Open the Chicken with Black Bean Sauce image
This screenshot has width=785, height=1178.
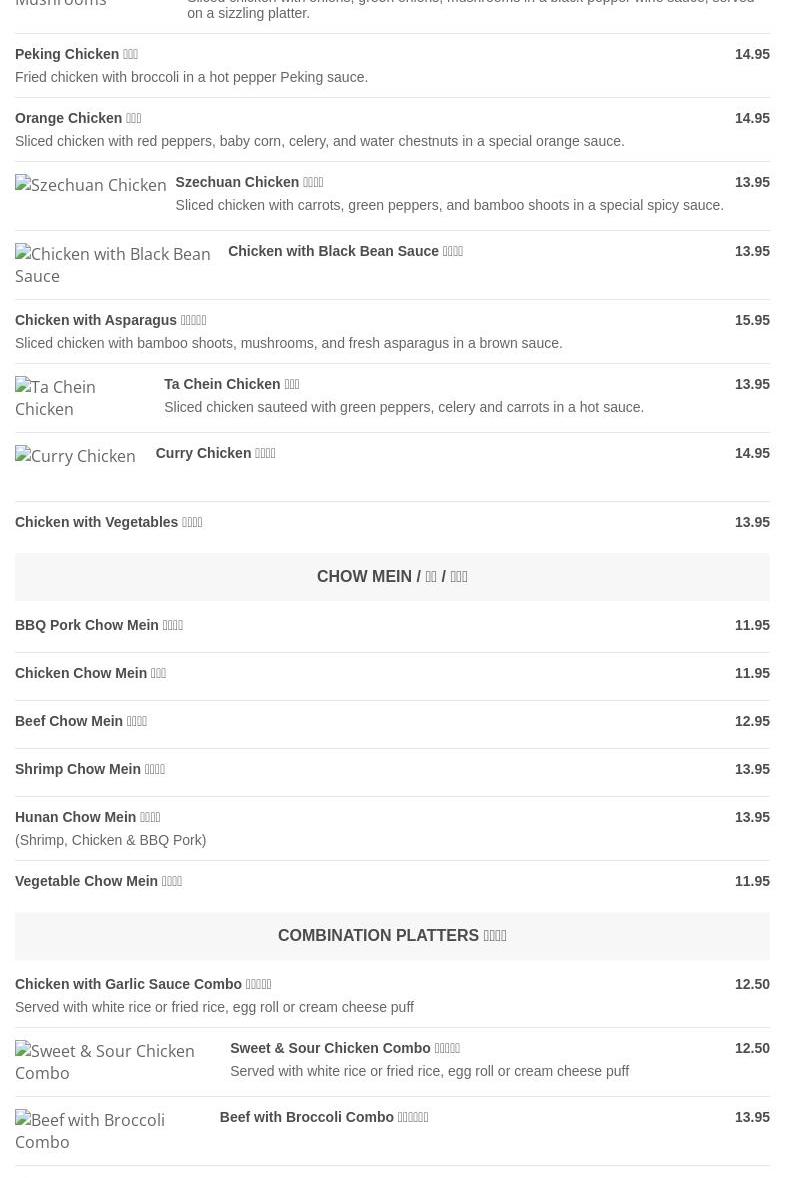[112, 265]
